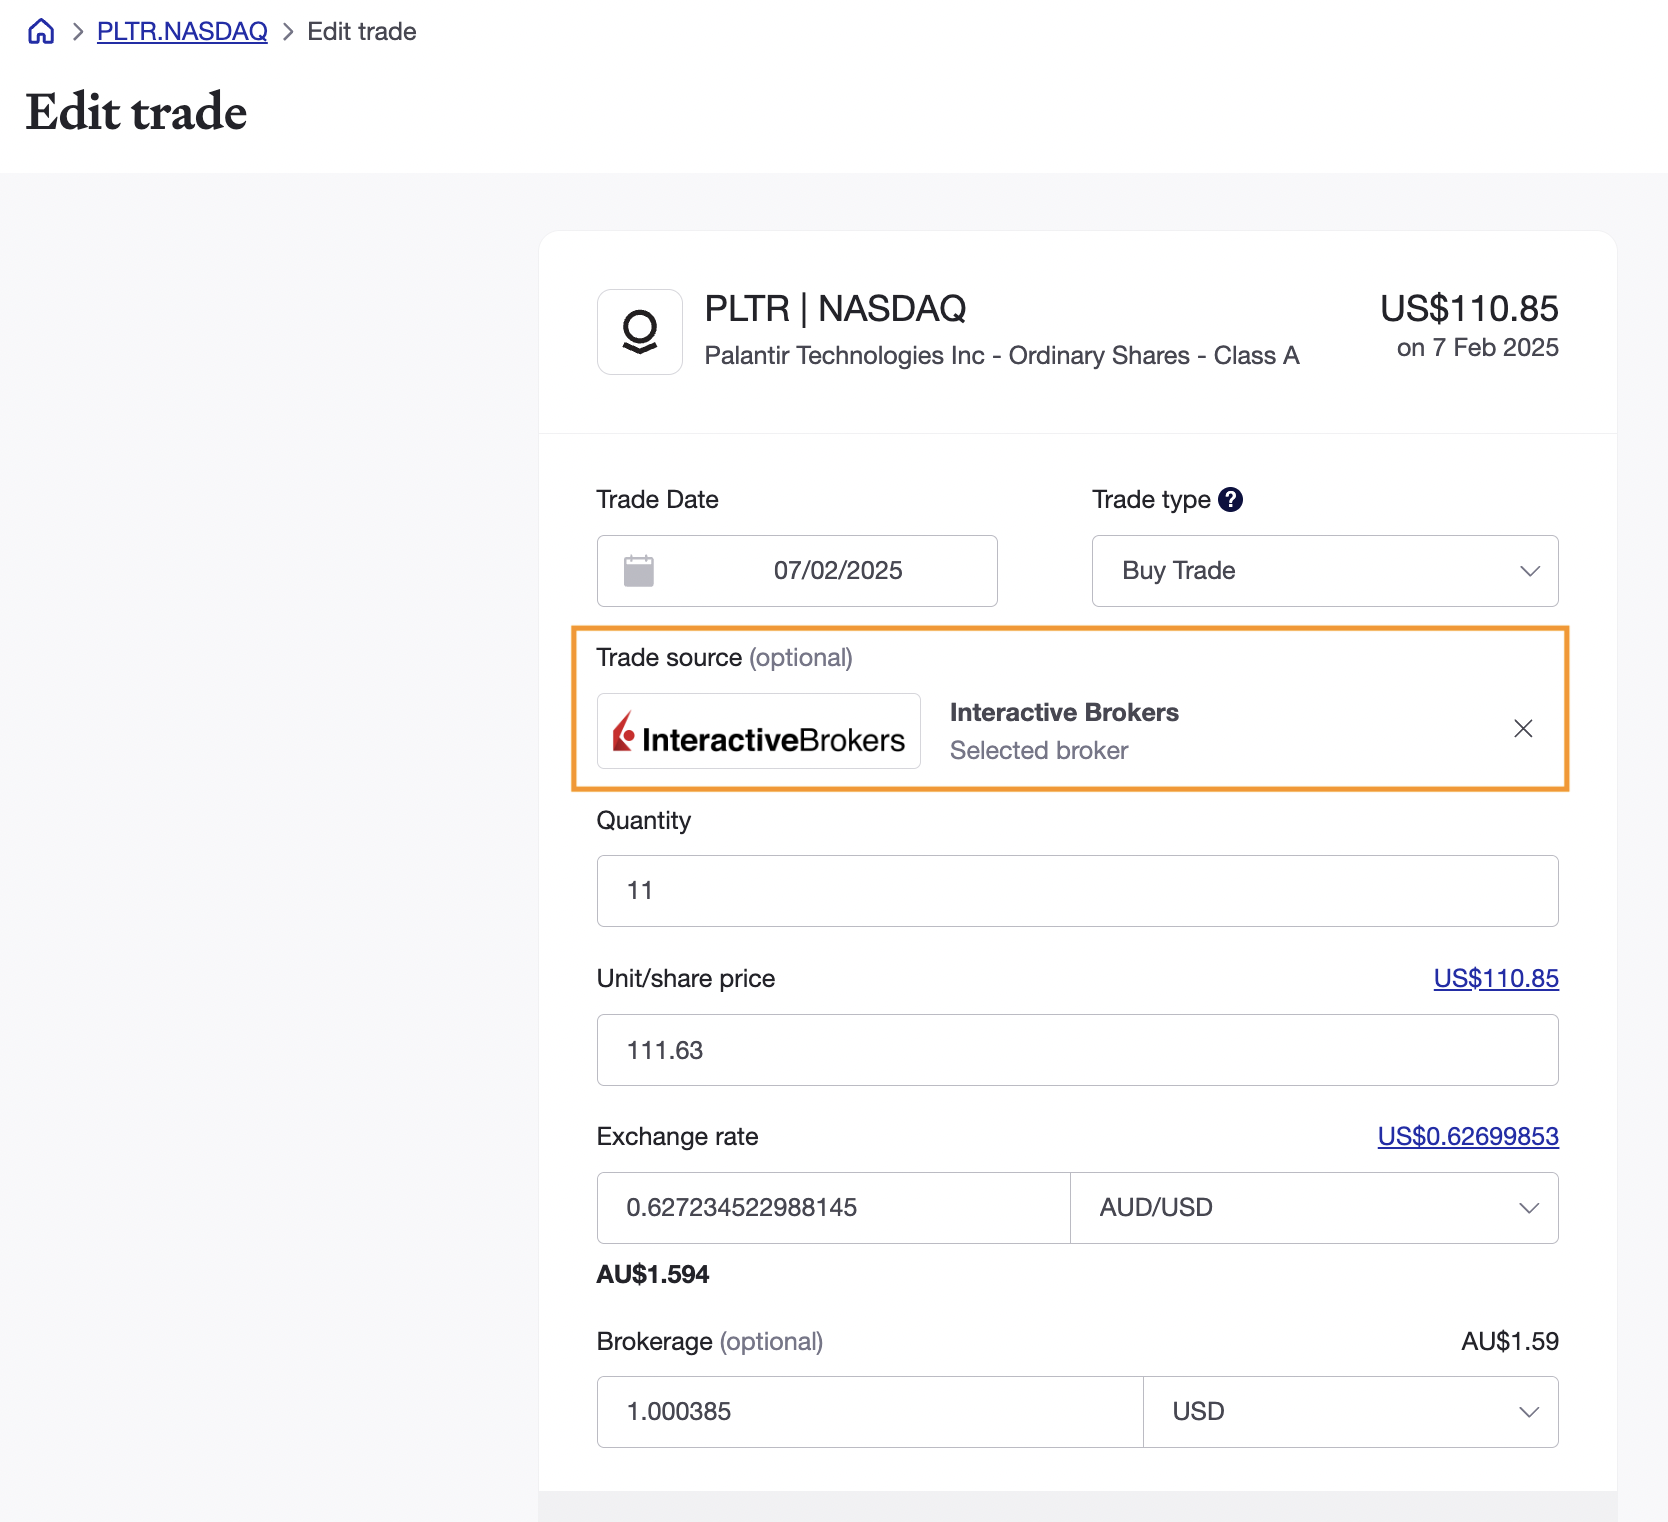Apply the US$110.85 suggested share price
The width and height of the screenshot is (1668, 1522).
pos(1496,978)
